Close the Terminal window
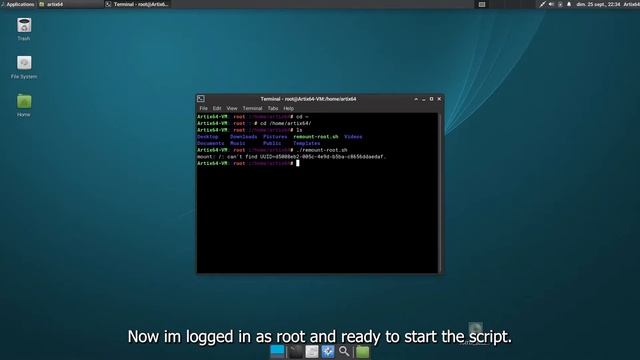640x360 pixels. pyautogui.click(x=439, y=99)
